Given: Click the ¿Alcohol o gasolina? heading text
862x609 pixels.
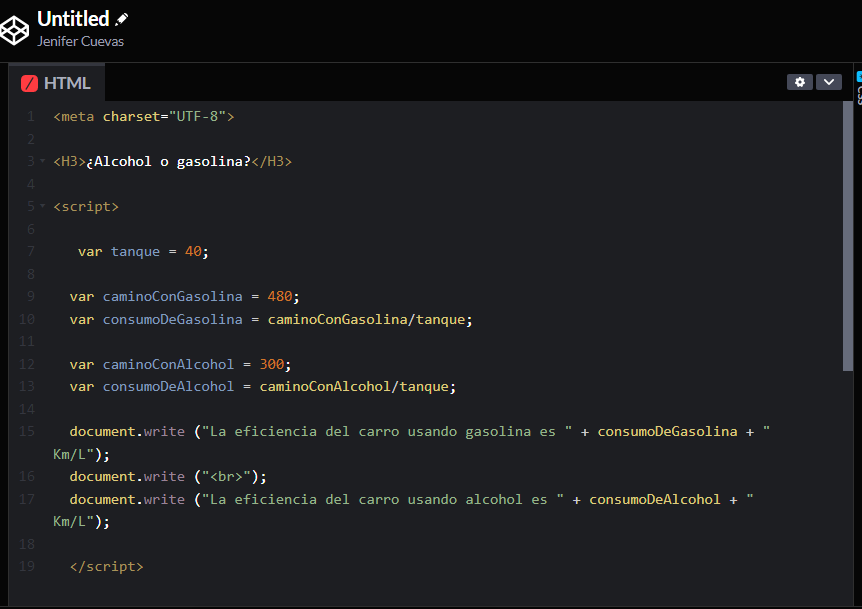Looking at the screenshot, I should tap(168, 162).
